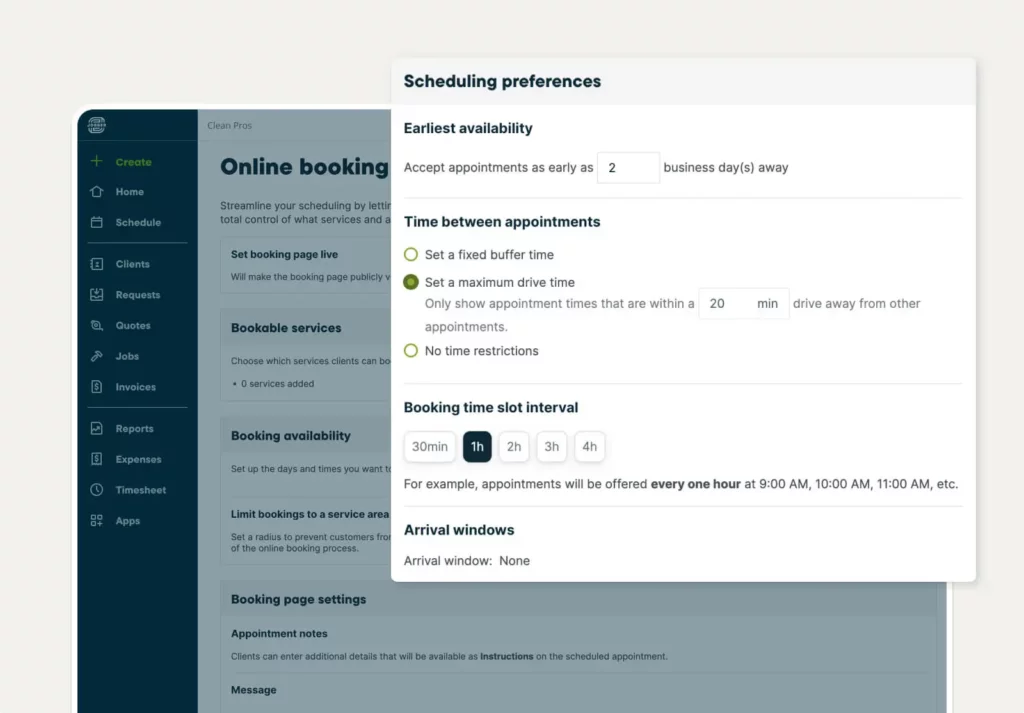Open Clients via sidebar icon
1024x713 pixels.
pos(97,264)
